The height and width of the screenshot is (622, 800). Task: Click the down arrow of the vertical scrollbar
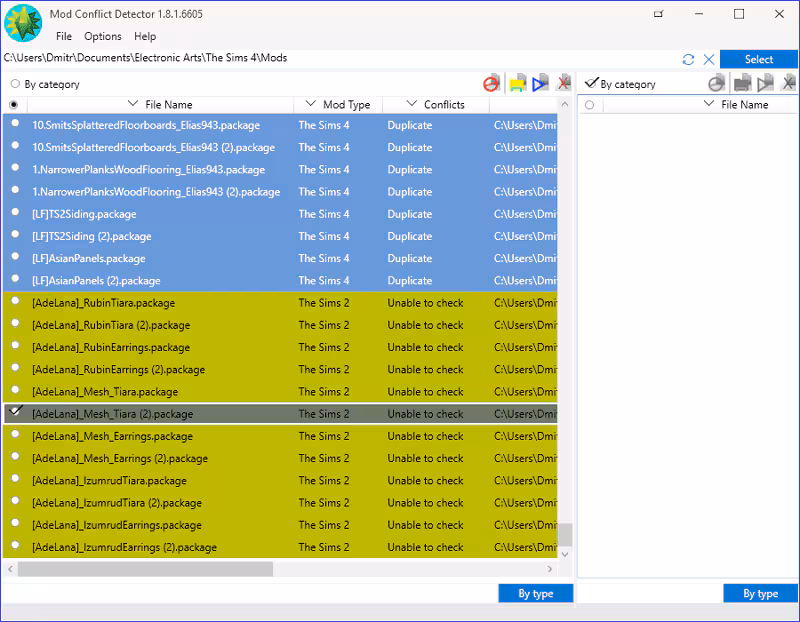pyautogui.click(x=565, y=554)
